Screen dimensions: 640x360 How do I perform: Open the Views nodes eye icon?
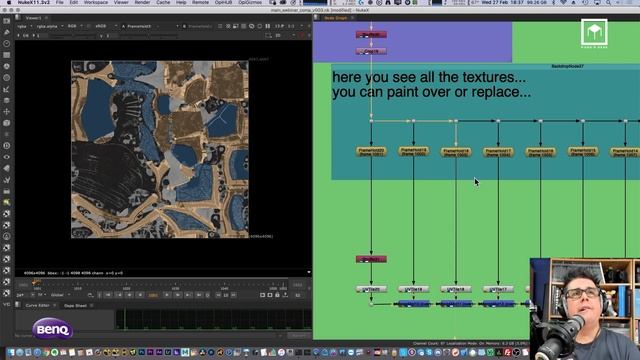(7, 157)
